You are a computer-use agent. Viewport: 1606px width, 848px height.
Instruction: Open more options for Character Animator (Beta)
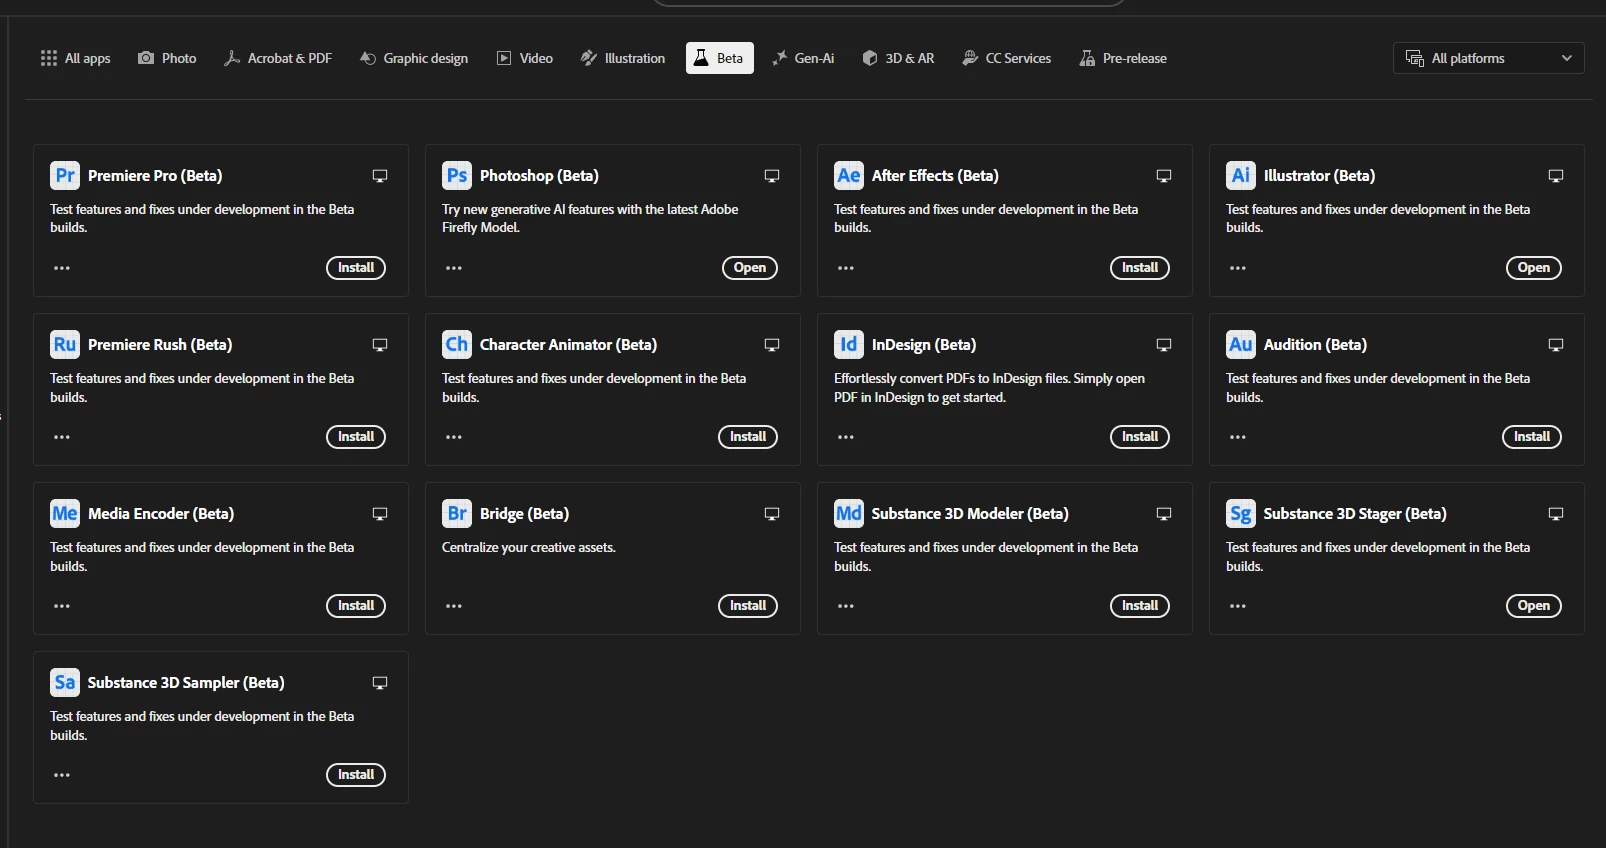click(454, 437)
